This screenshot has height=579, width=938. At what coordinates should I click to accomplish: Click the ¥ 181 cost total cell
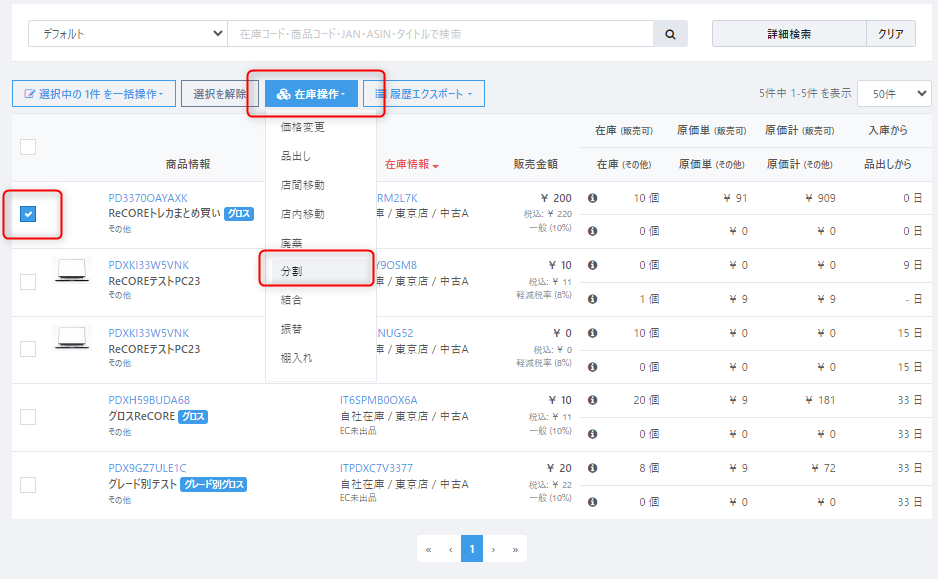coord(820,400)
